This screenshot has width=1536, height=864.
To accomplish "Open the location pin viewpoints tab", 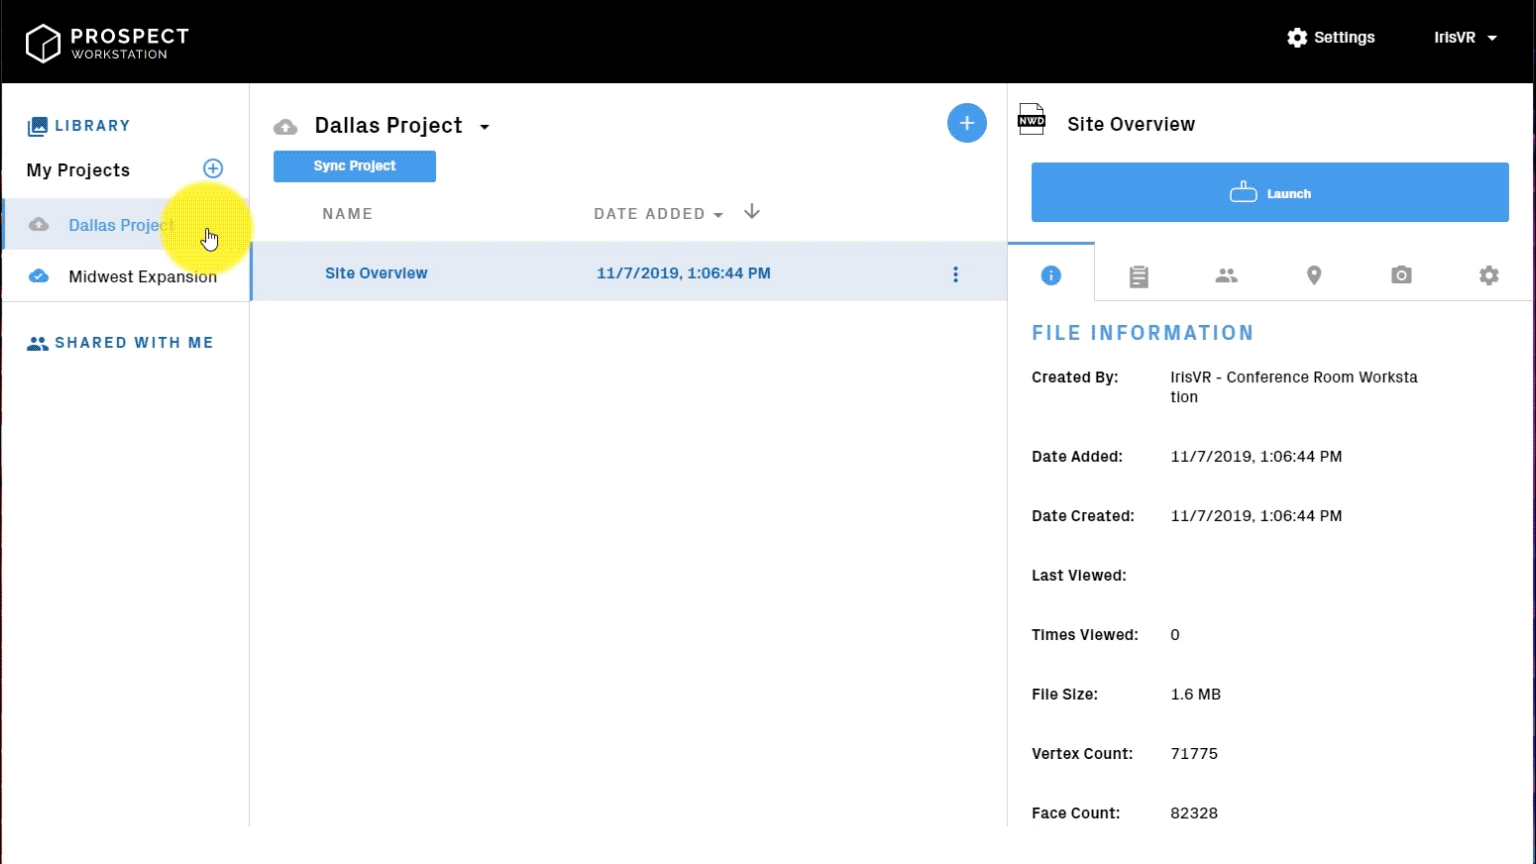I will click(1314, 275).
